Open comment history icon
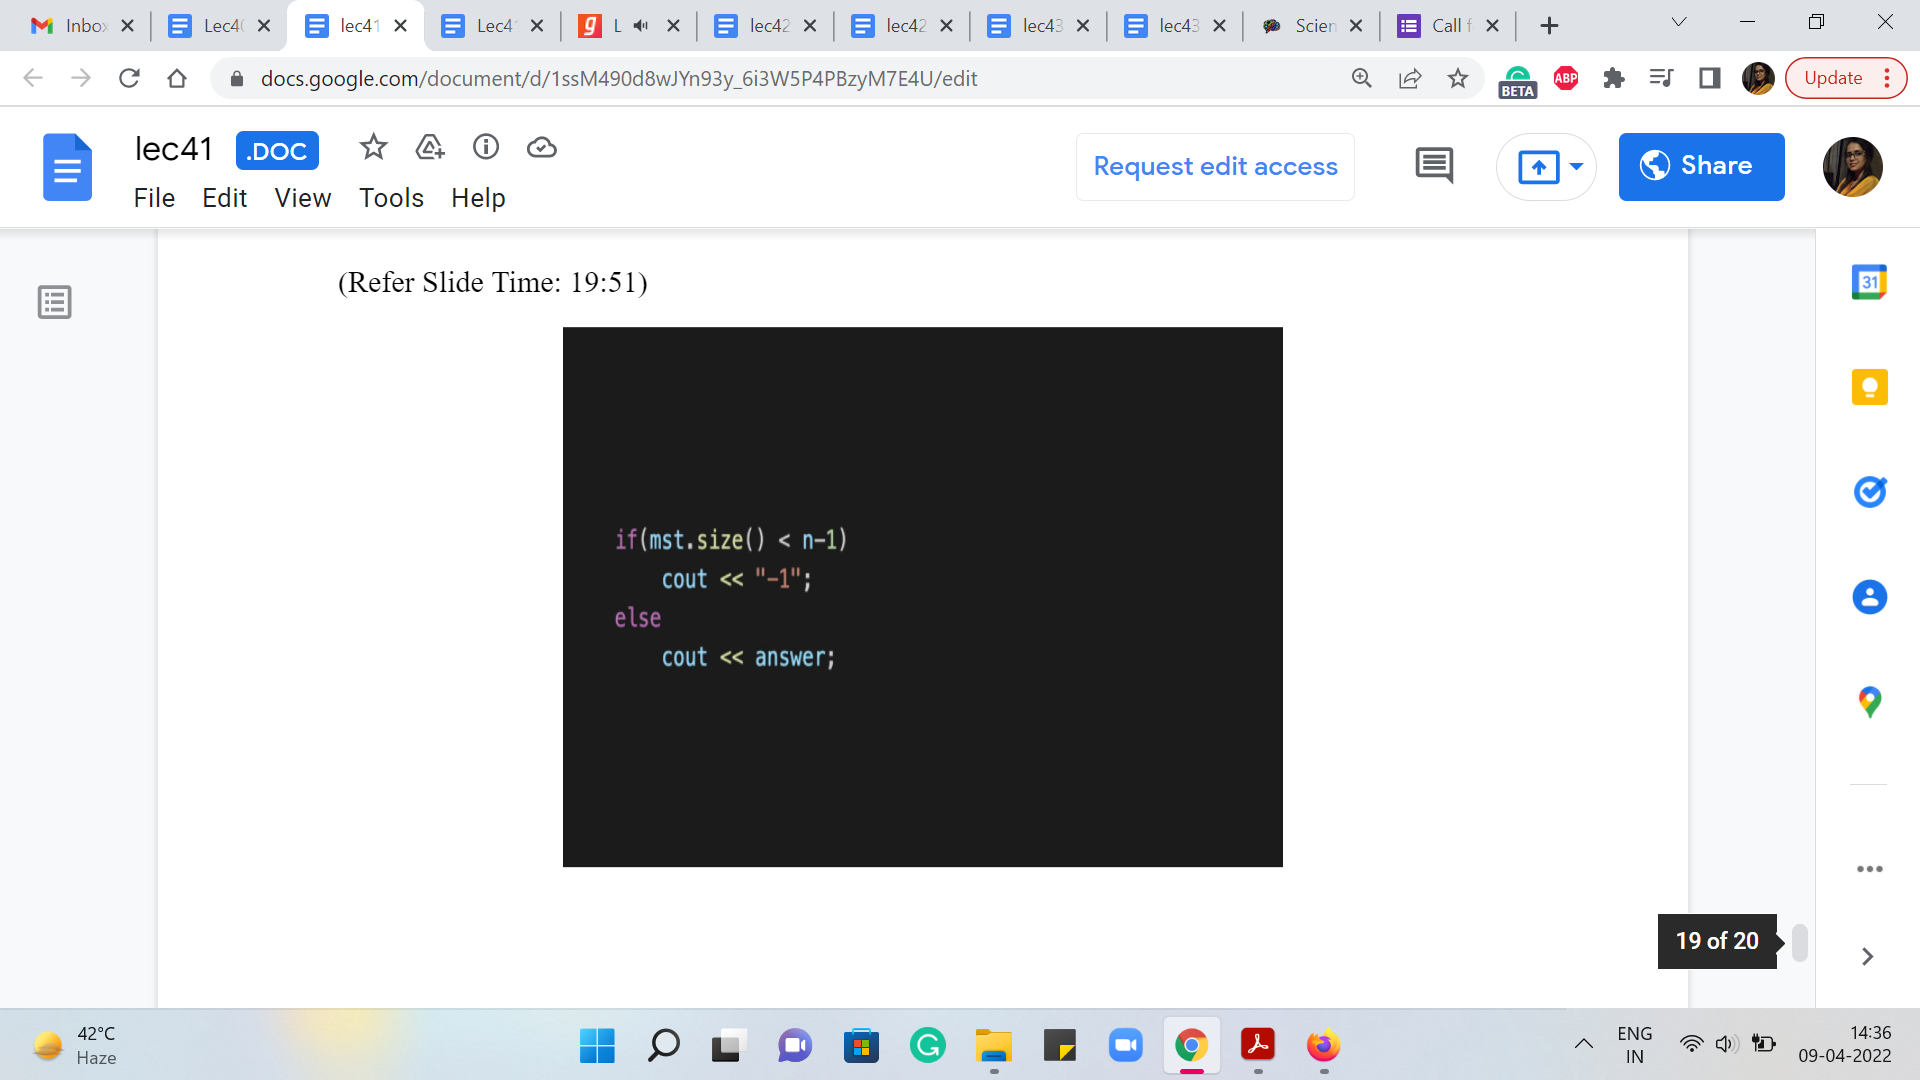1920x1080 pixels. [1434, 166]
